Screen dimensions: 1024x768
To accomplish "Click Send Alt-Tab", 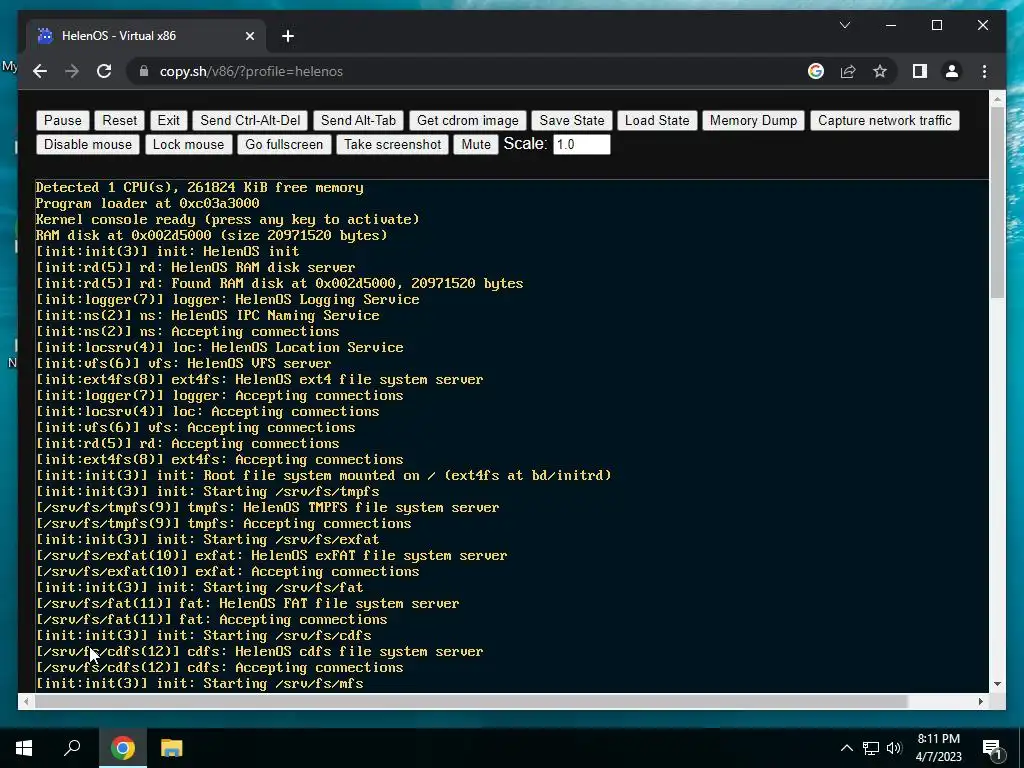I will coord(359,120).
